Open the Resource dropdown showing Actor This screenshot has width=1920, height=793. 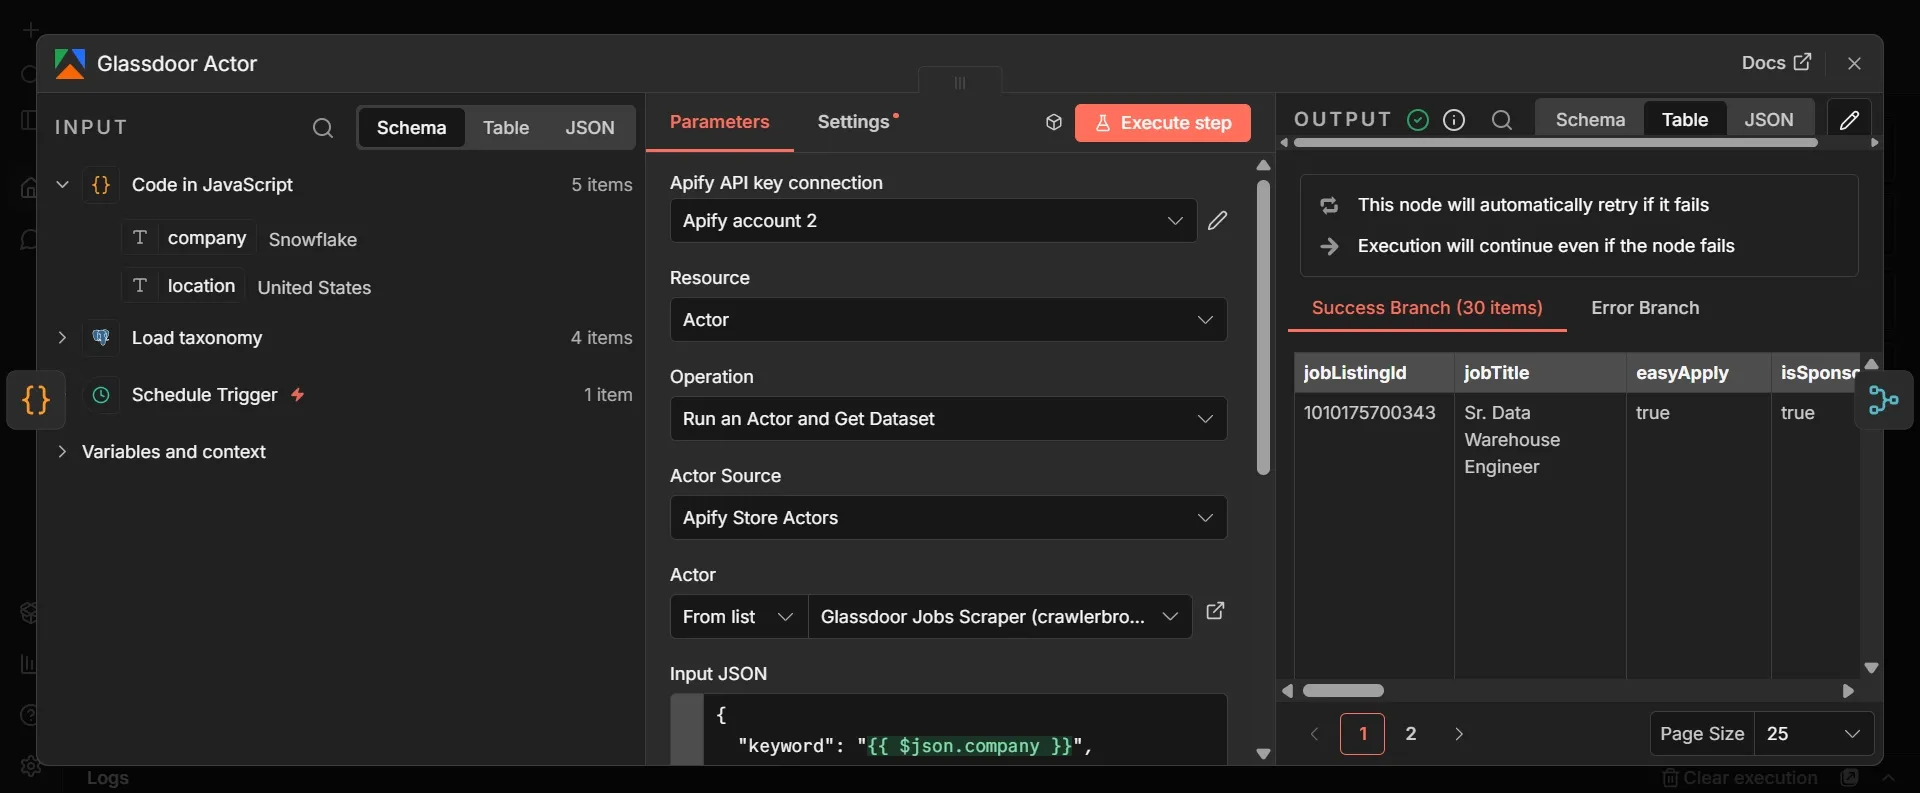point(948,320)
